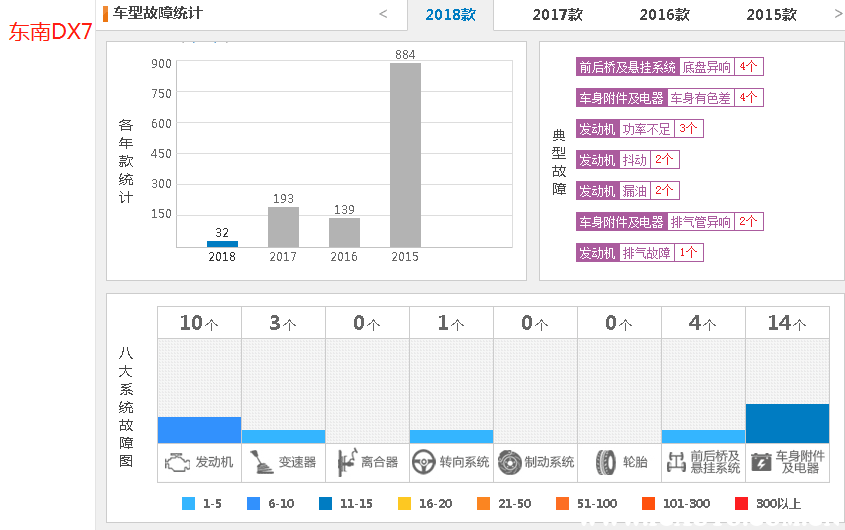
Task: Click the left arrow before year tabs
Action: (x=383, y=14)
